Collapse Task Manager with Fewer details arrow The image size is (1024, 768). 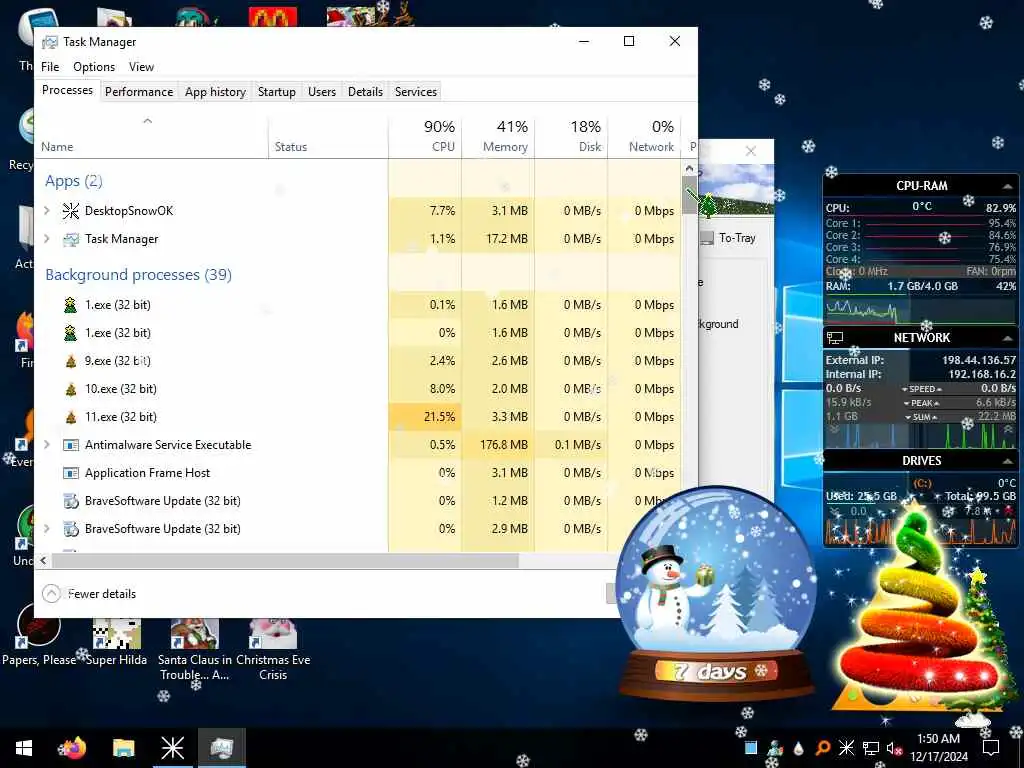click(52, 593)
